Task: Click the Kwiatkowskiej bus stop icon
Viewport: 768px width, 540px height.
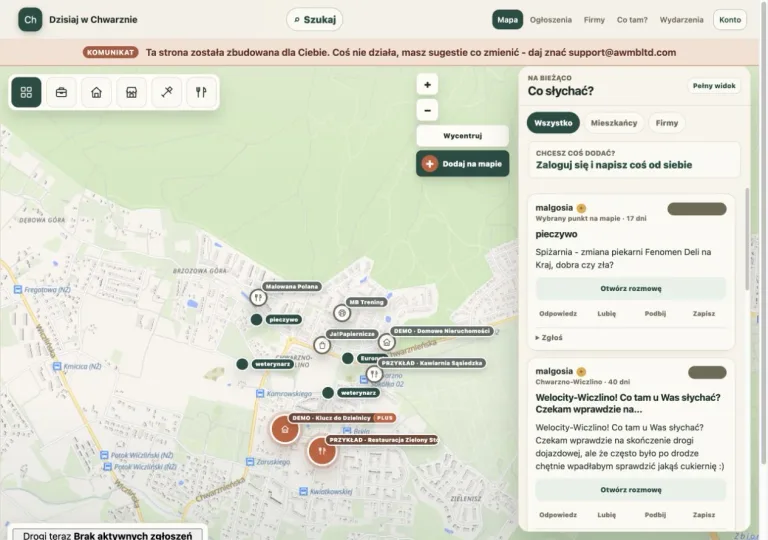Action: (303, 491)
